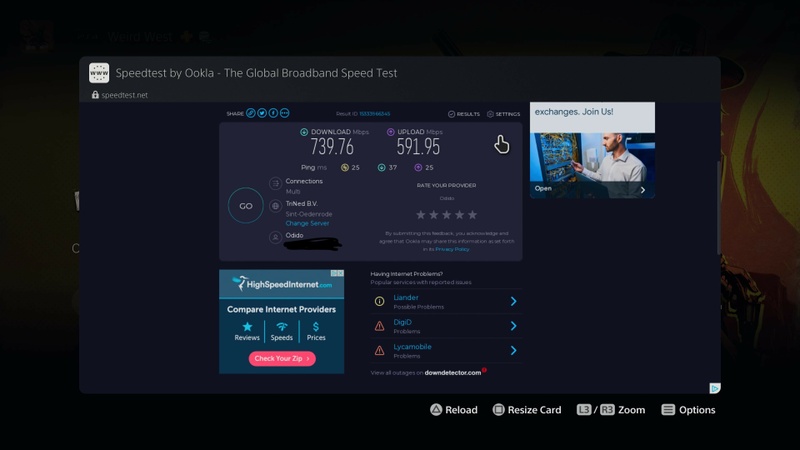Click the idle ping latency icon
The image size is (800, 450).
(x=344, y=167)
